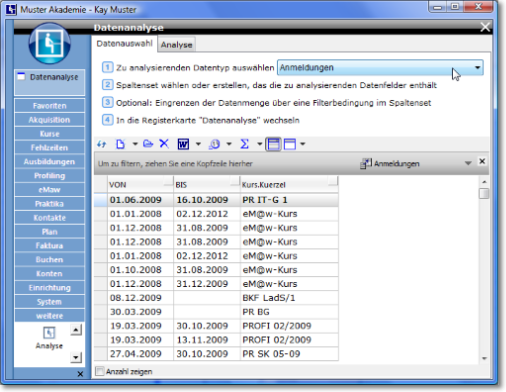The image size is (506, 392).
Task: Click the table scrollbar up arrow
Action: [484, 182]
